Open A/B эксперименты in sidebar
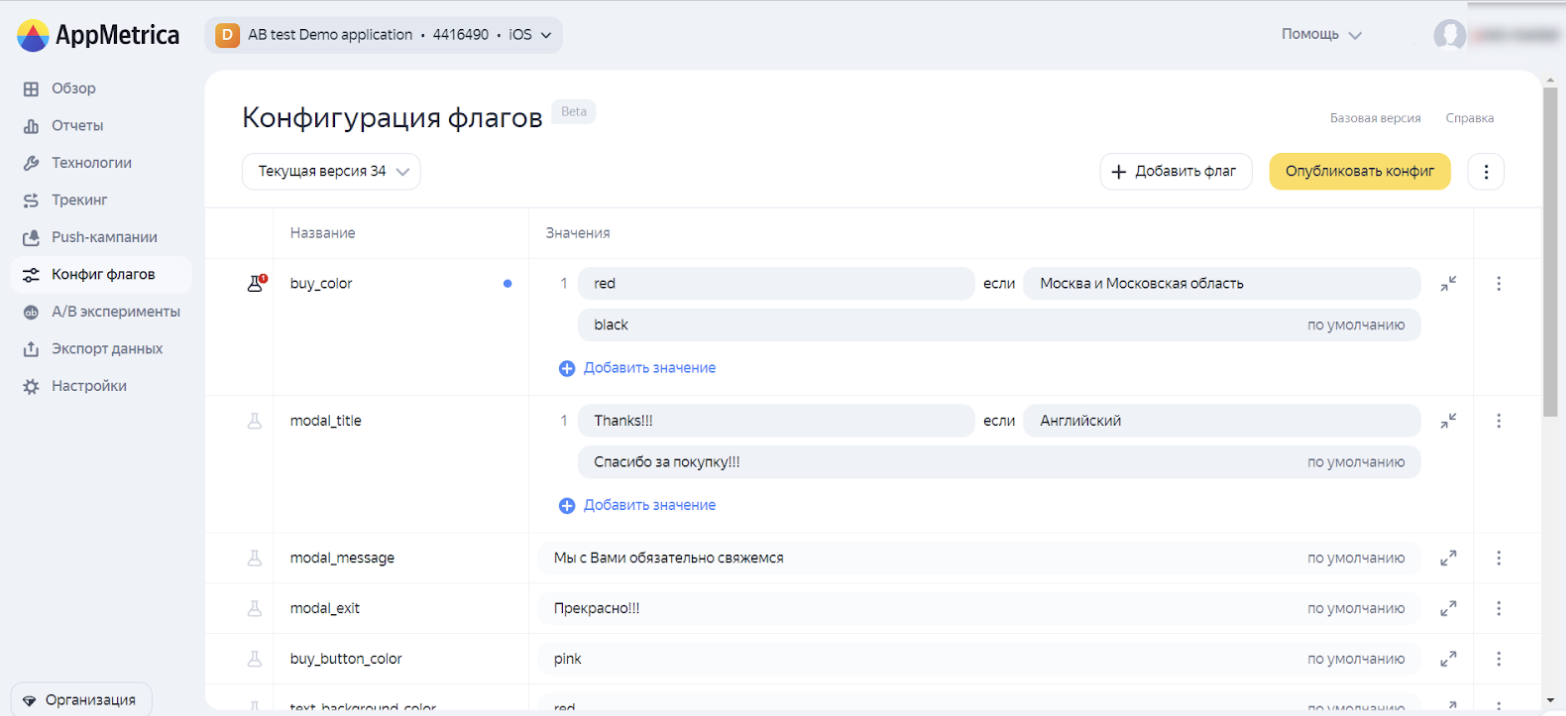Image resolution: width=1566 pixels, height=716 pixels. coord(115,312)
